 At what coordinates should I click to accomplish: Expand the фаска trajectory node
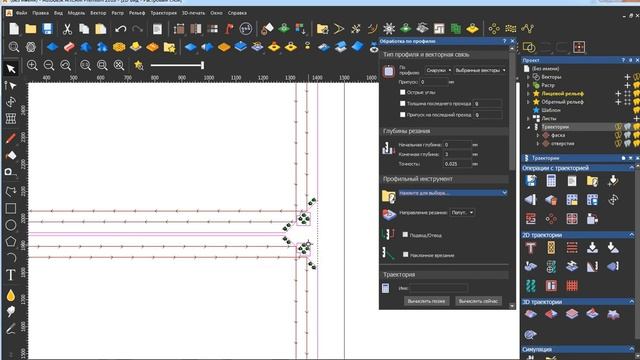click(538, 135)
